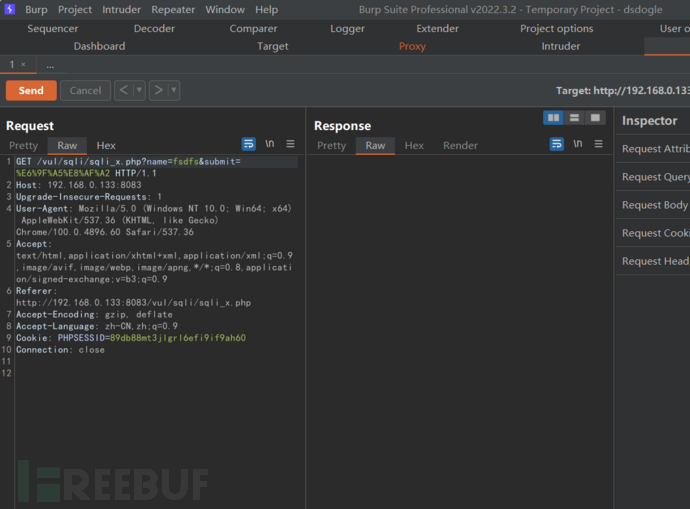Open the Project menu
Image resolution: width=690 pixels, height=509 pixels.
pyautogui.click(x=75, y=9)
